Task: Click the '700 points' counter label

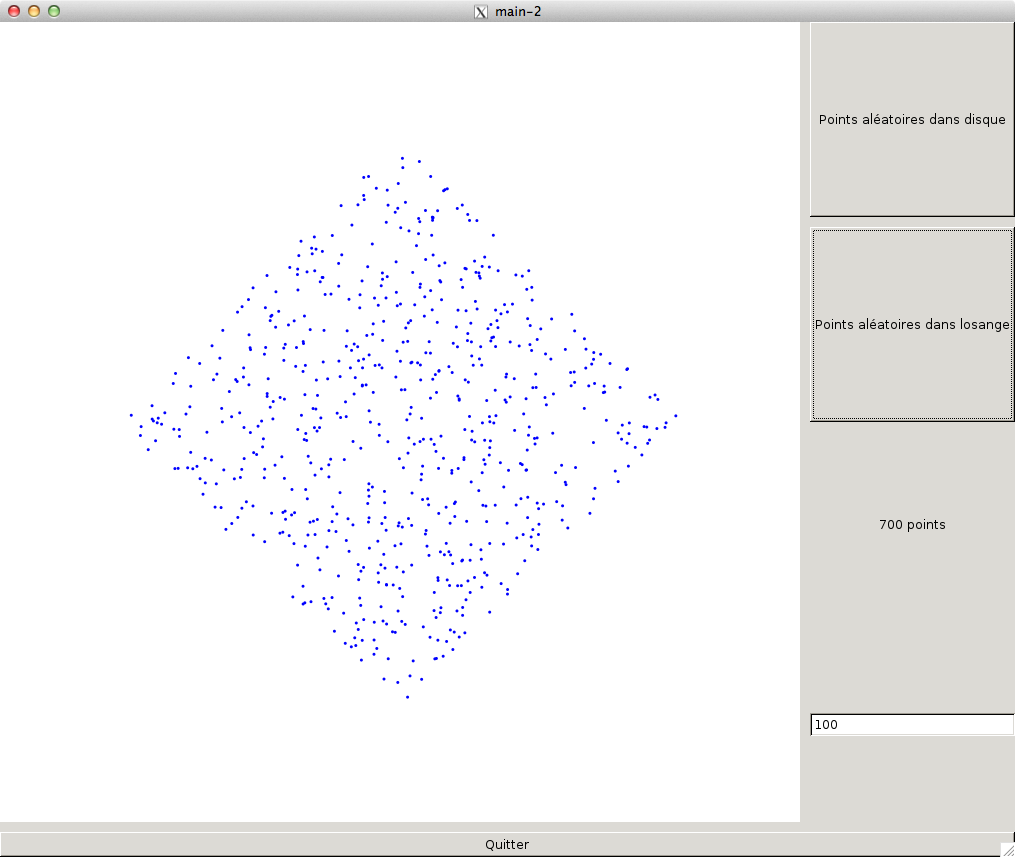Action: (x=911, y=524)
